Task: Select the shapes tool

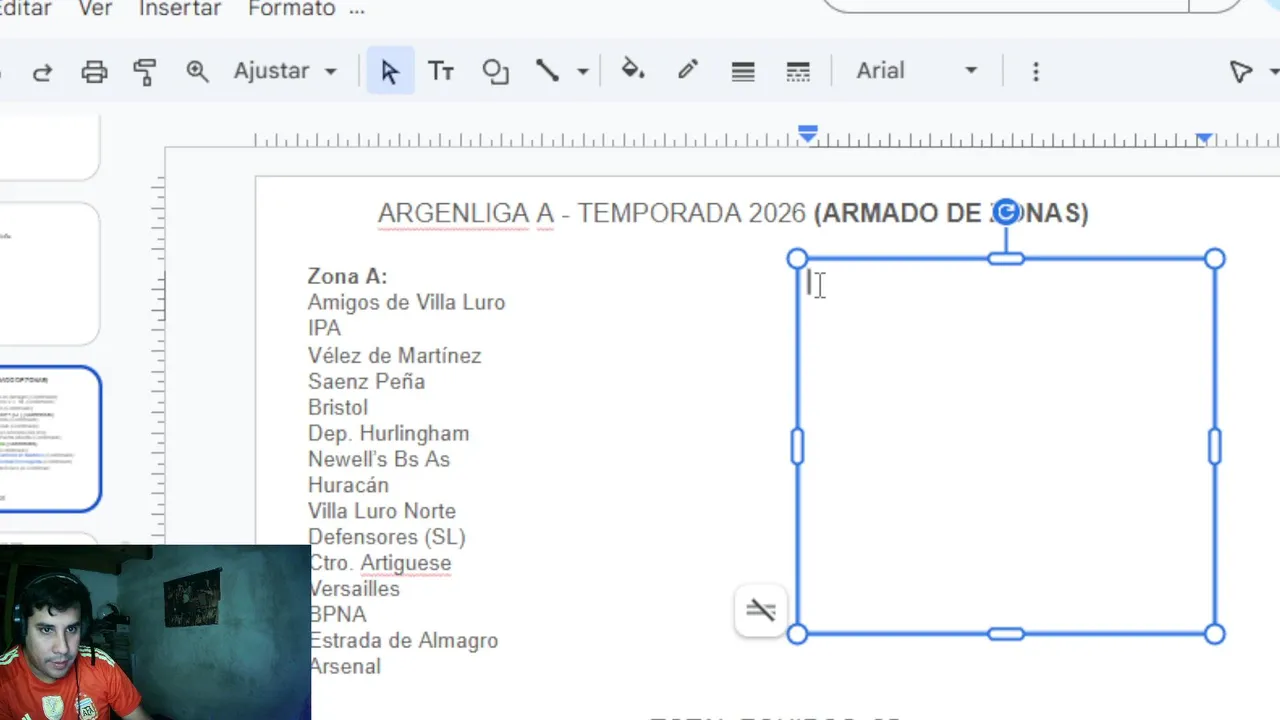Action: tap(495, 71)
